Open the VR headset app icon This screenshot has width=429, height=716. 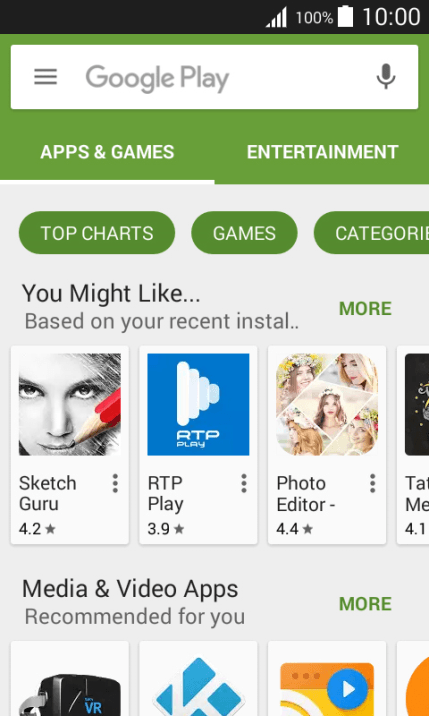[x=70, y=690]
